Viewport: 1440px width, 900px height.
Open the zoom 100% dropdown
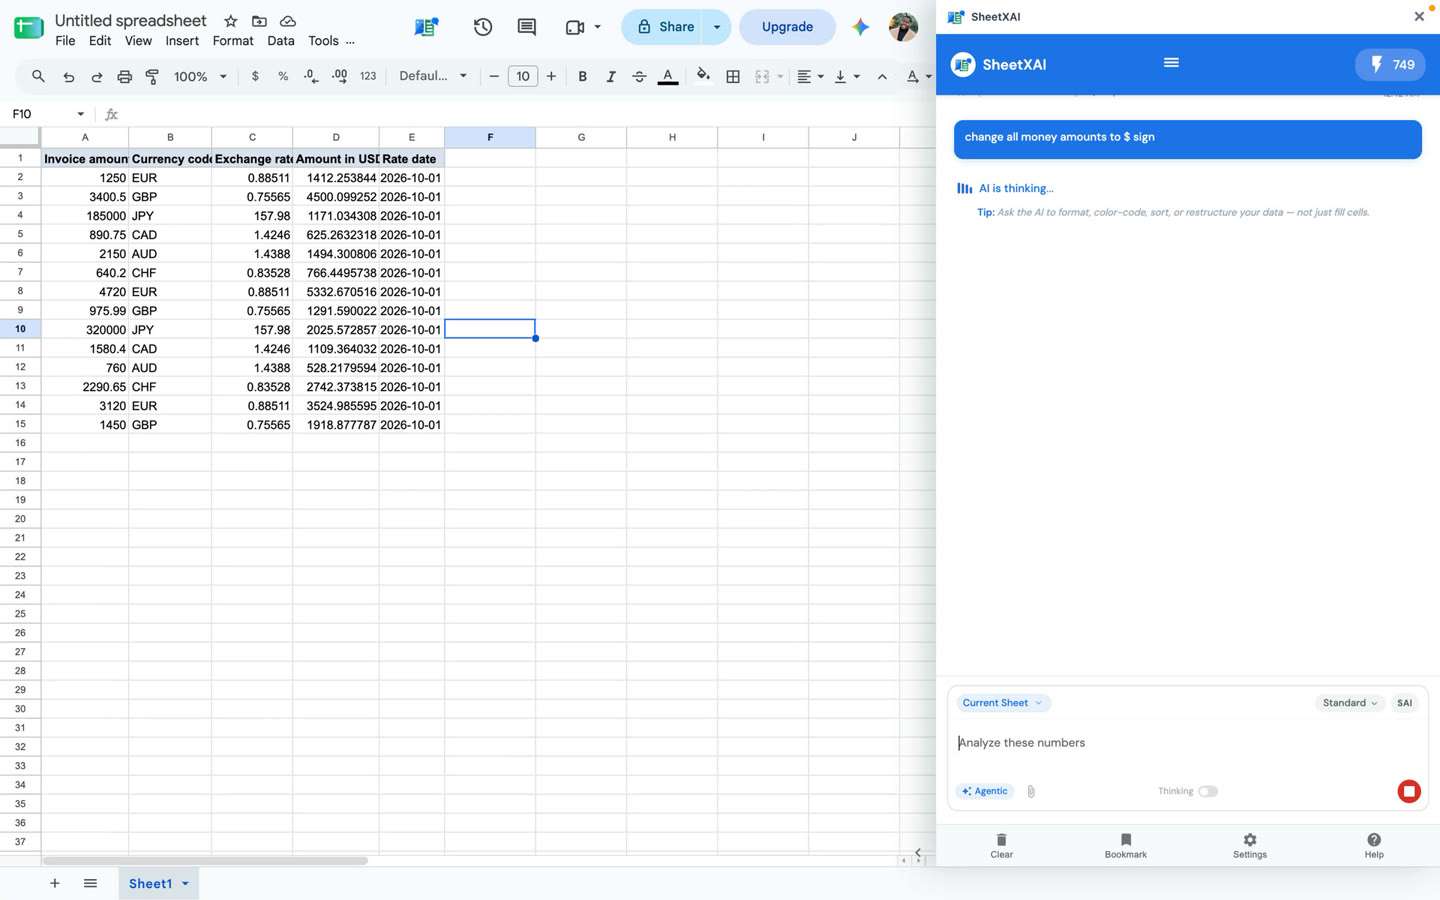point(200,76)
